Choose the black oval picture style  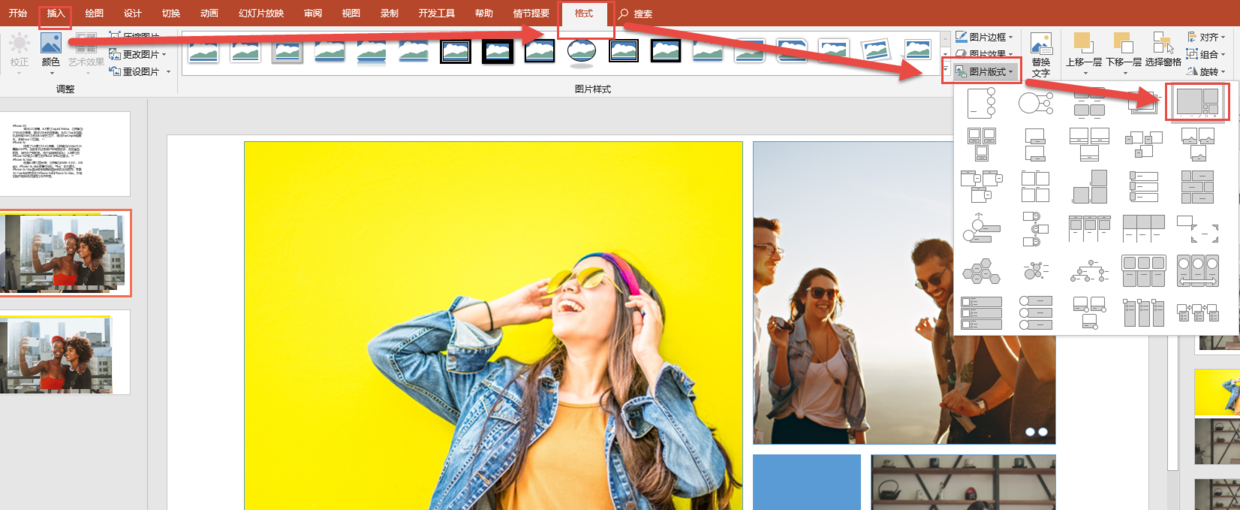[x=581, y=51]
